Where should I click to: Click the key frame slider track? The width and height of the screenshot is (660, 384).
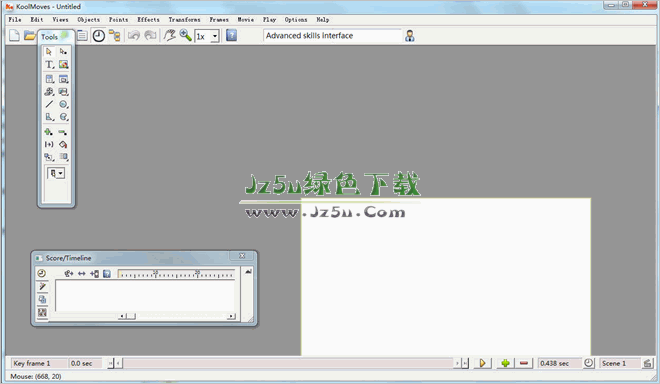287,363
